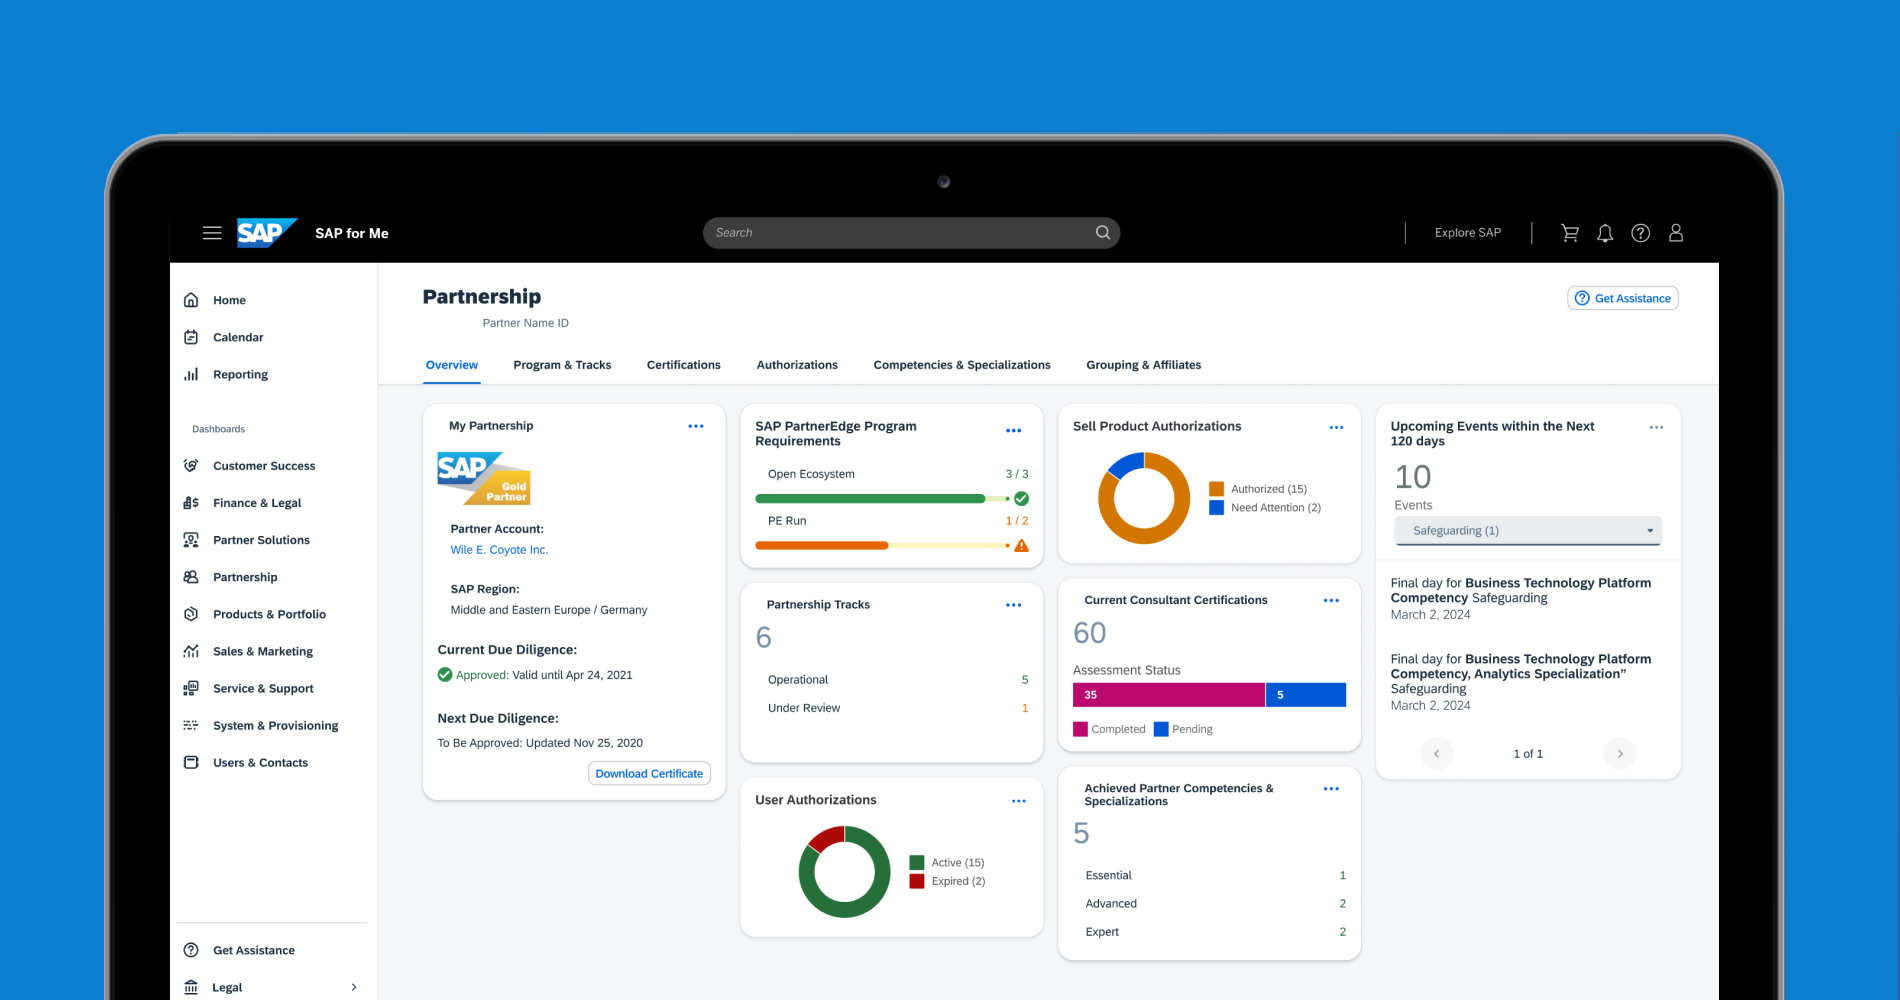Select Advanced competencies row
Image resolution: width=1900 pixels, height=1000 pixels.
[1215, 904]
